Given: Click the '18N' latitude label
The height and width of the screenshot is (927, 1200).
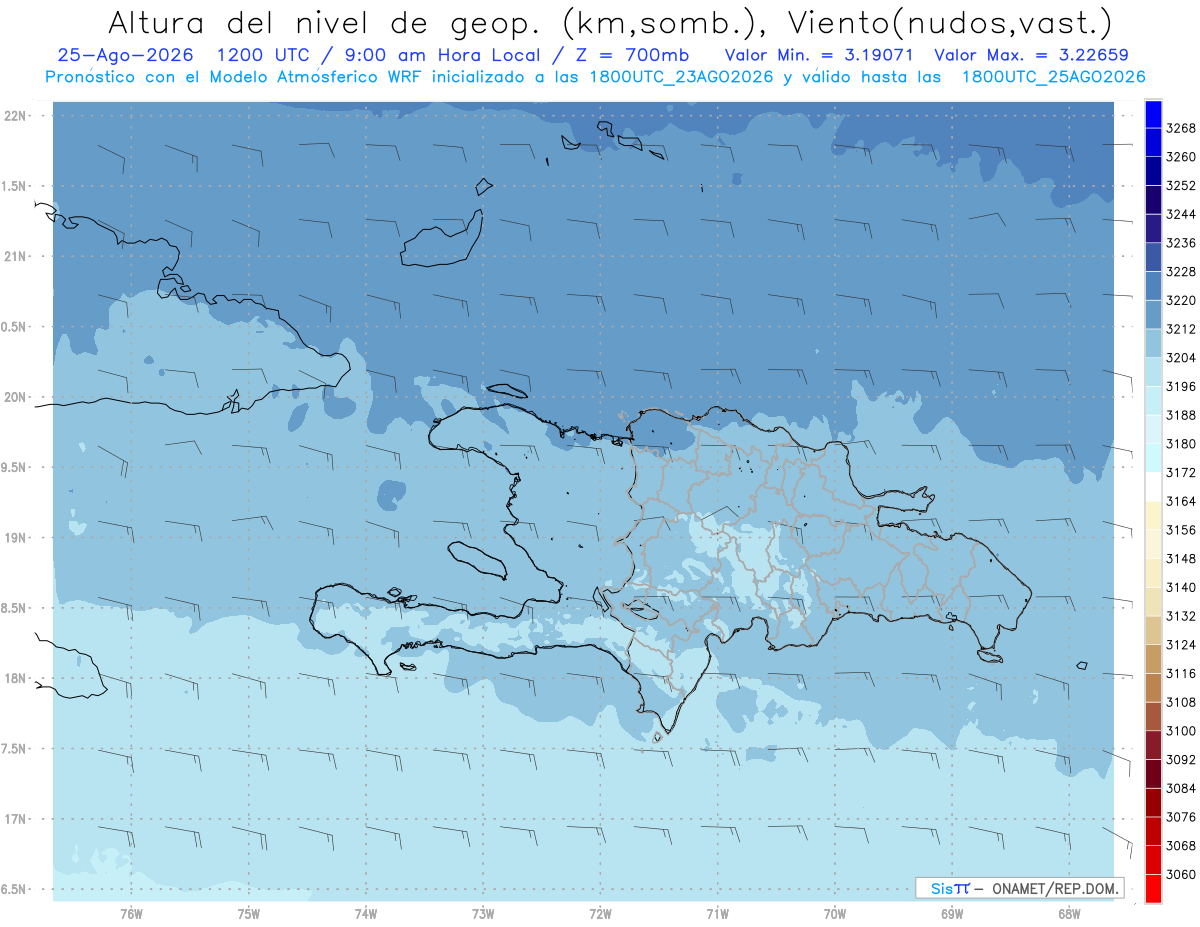Looking at the screenshot, I should 16,678.
